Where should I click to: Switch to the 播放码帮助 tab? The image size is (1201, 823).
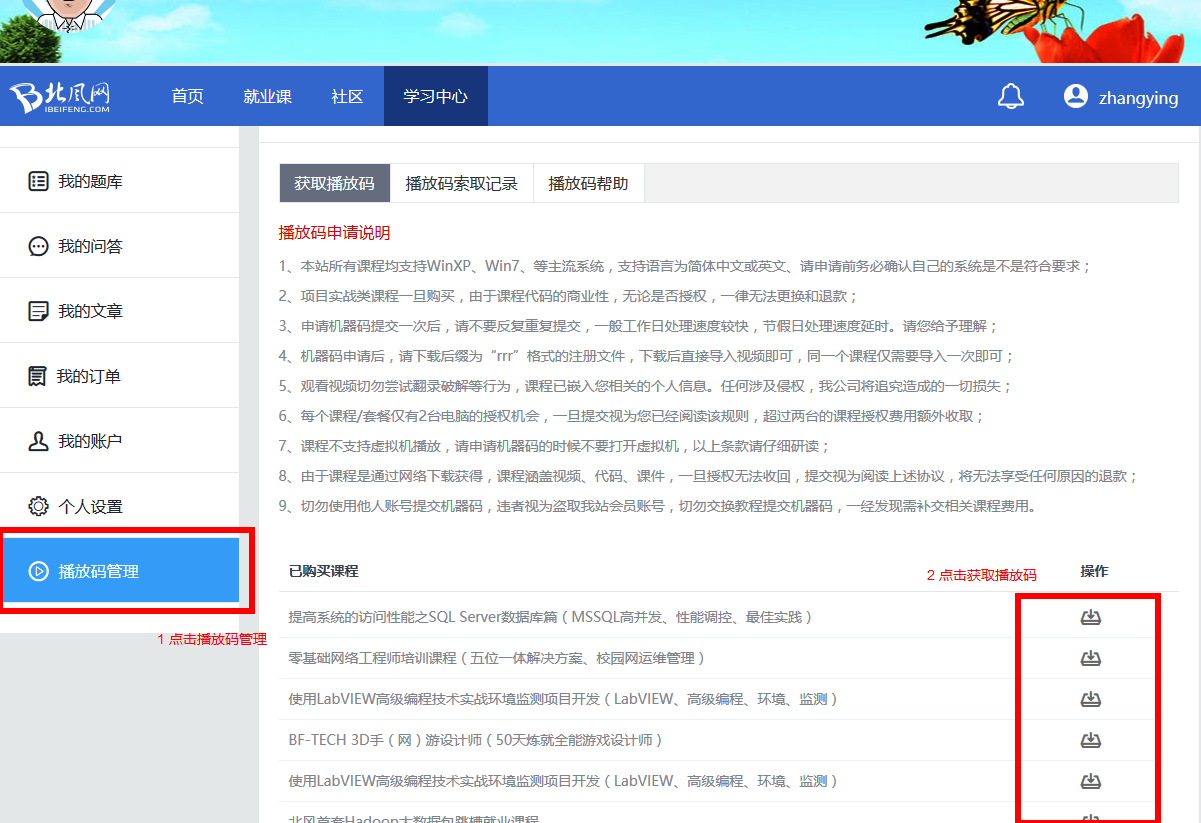(x=588, y=183)
